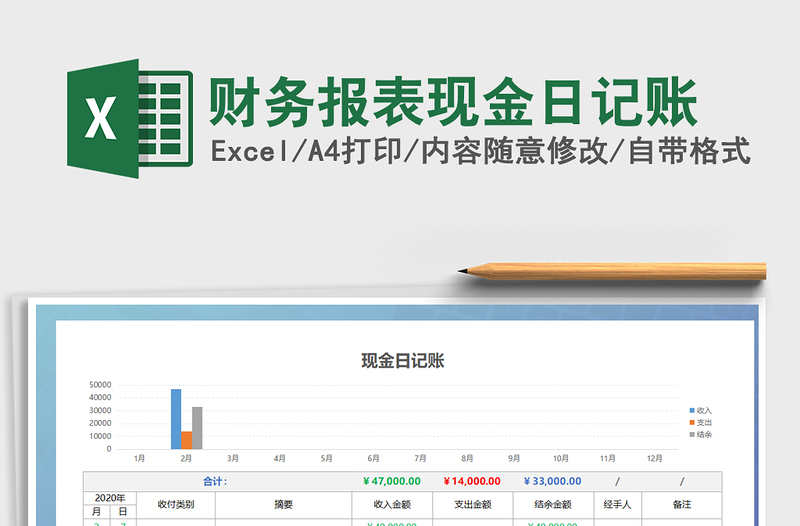Click the 3月 axis label
800x526 pixels.
(233, 458)
